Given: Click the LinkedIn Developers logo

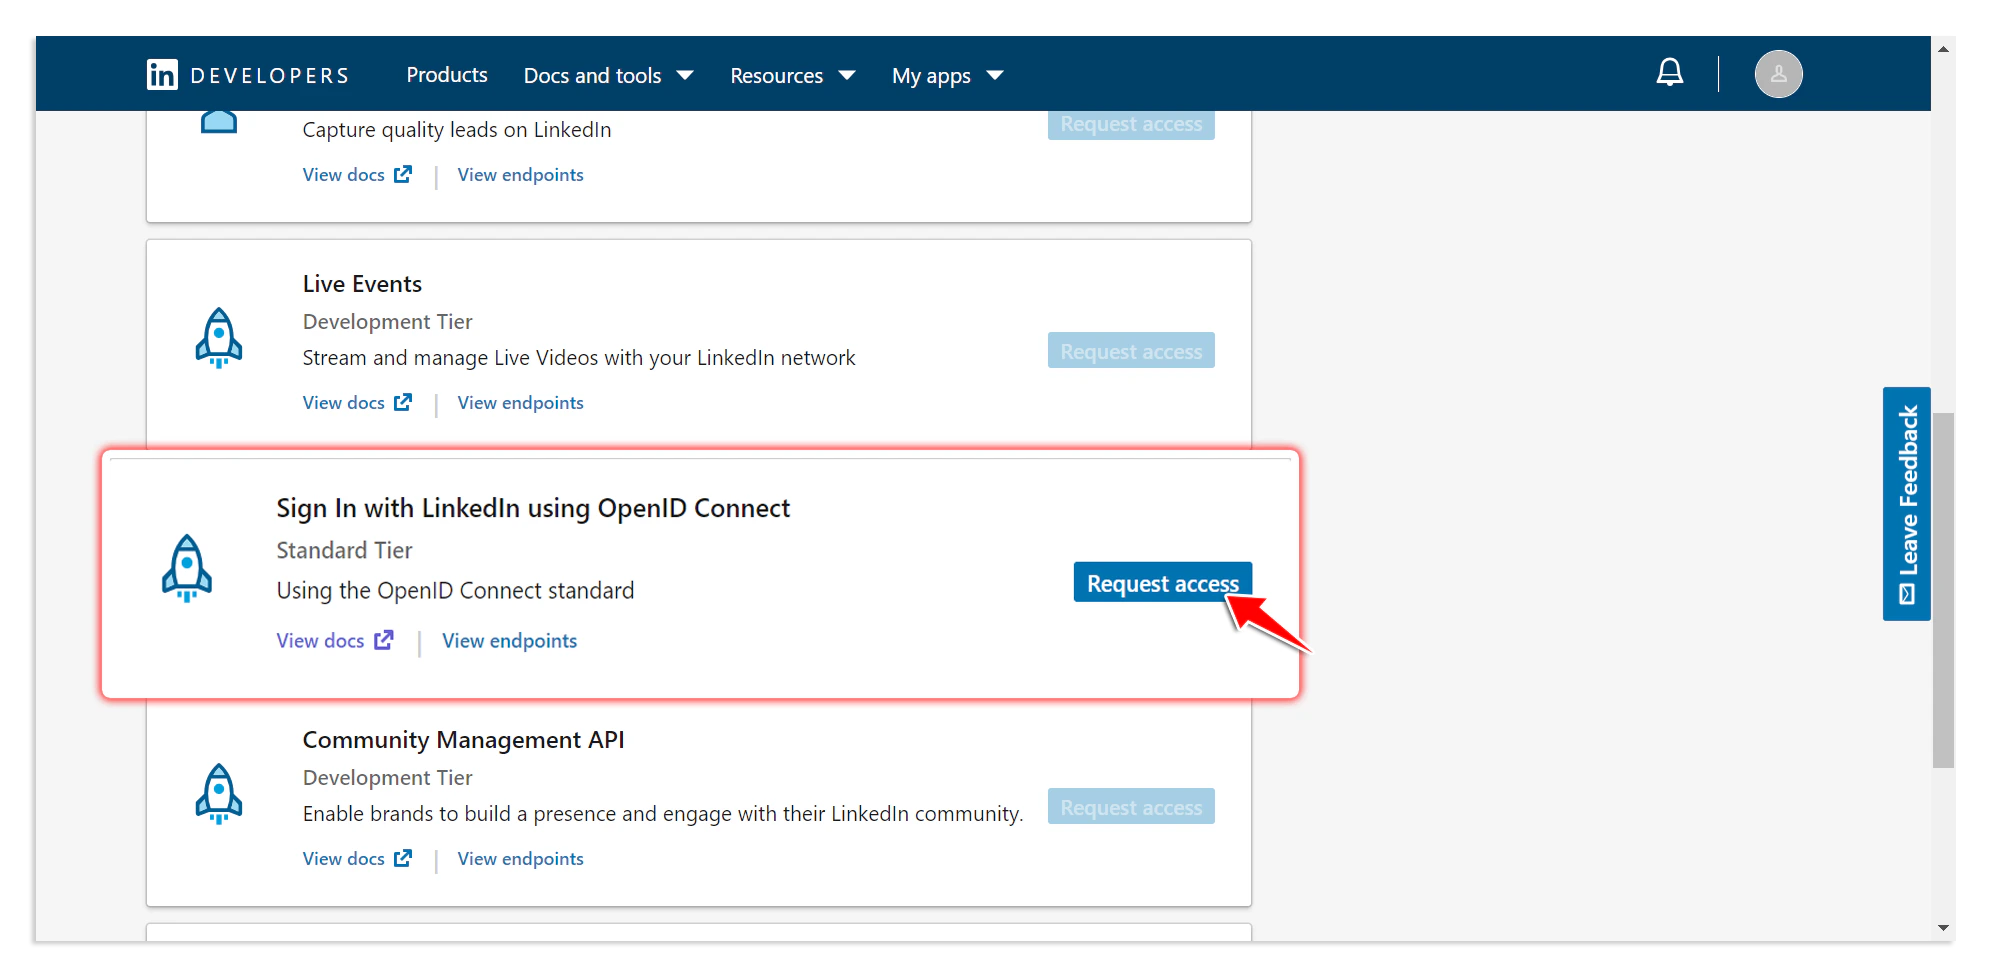Looking at the screenshot, I should coord(248,73).
